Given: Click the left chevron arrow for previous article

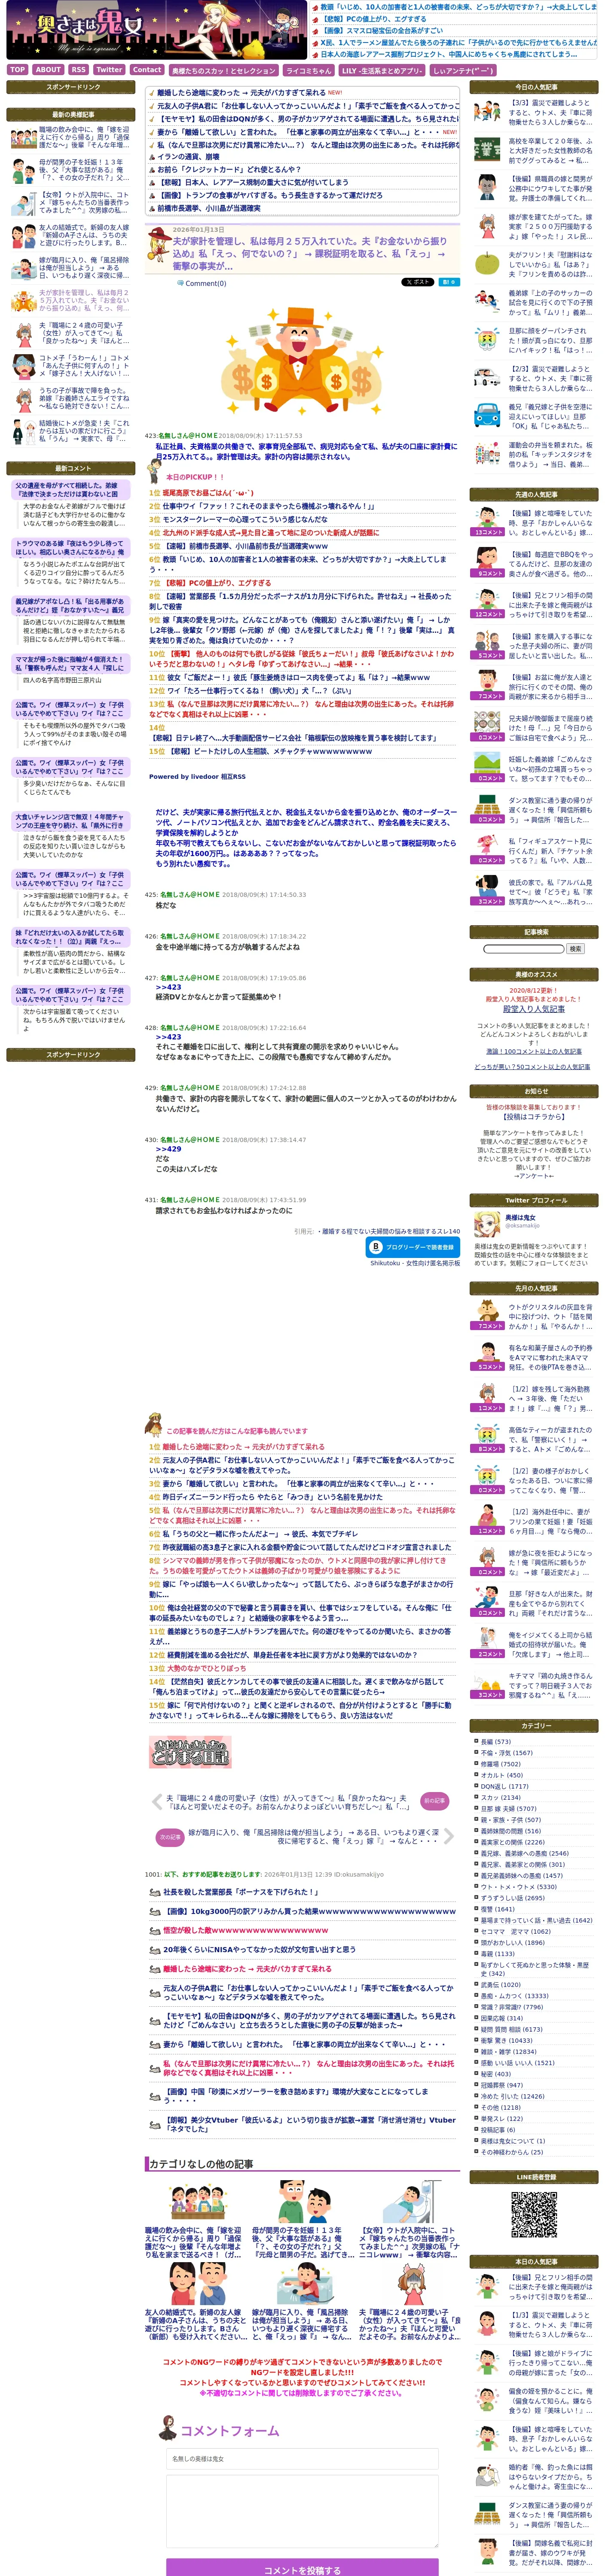Looking at the screenshot, I should tap(156, 1802).
